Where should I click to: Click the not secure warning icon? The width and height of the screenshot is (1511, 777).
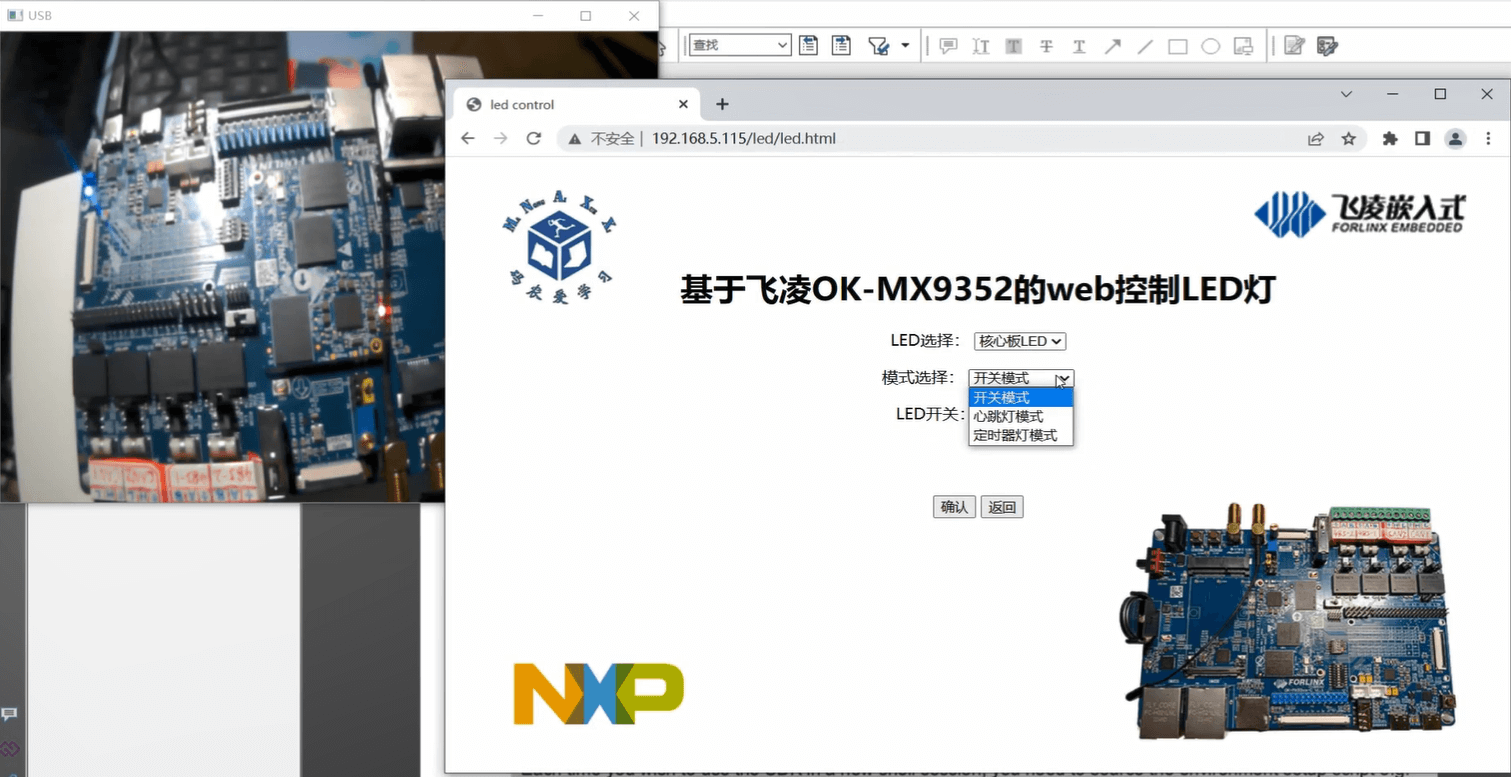575,139
